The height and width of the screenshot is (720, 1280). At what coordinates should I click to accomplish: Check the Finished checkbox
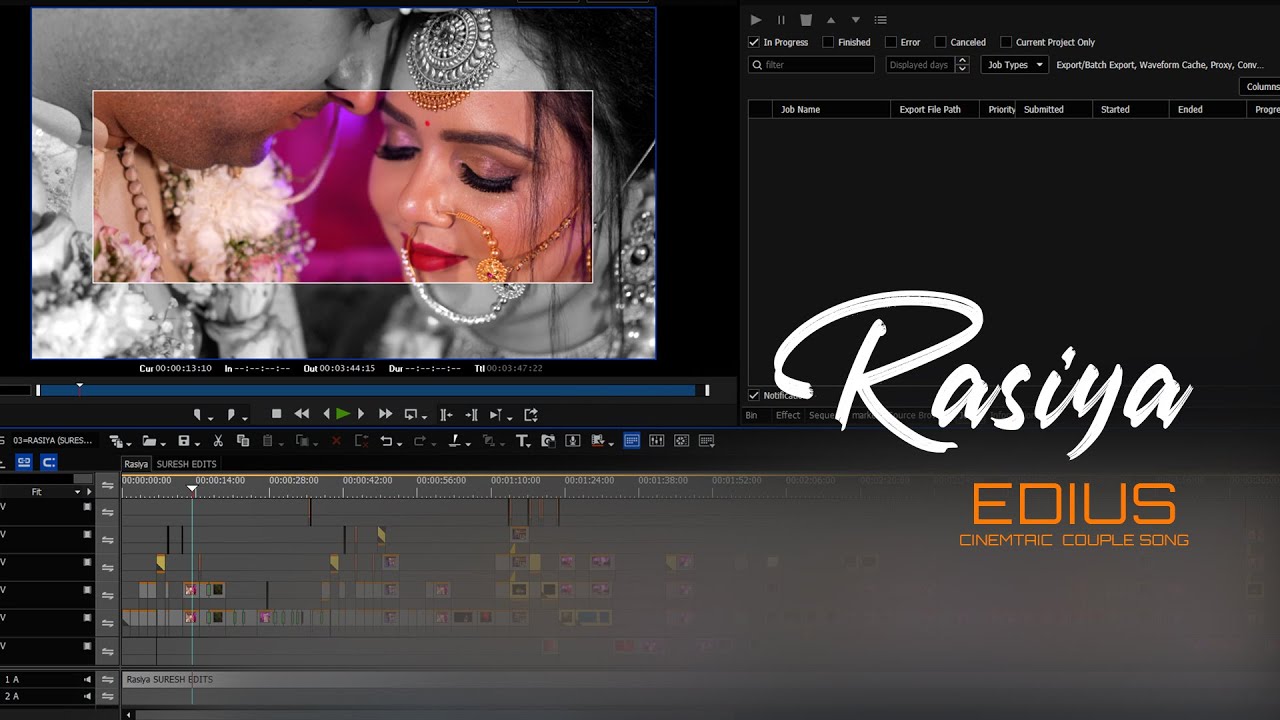pos(828,42)
